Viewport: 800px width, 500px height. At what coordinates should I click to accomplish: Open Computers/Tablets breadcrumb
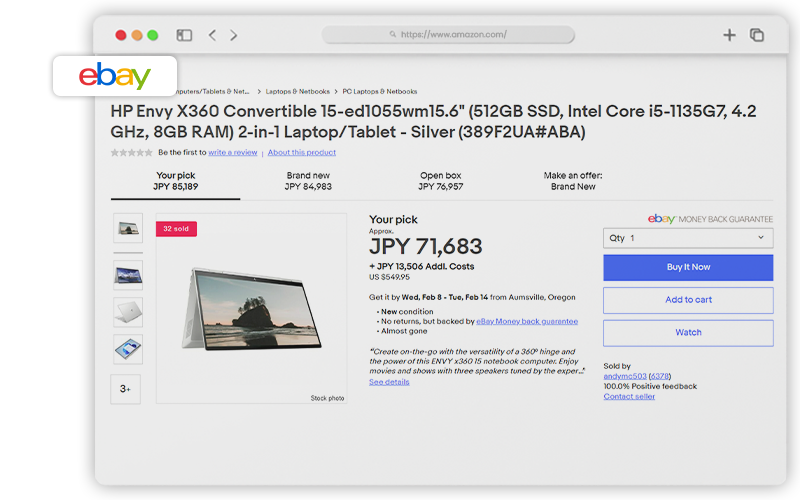[x=212, y=91]
